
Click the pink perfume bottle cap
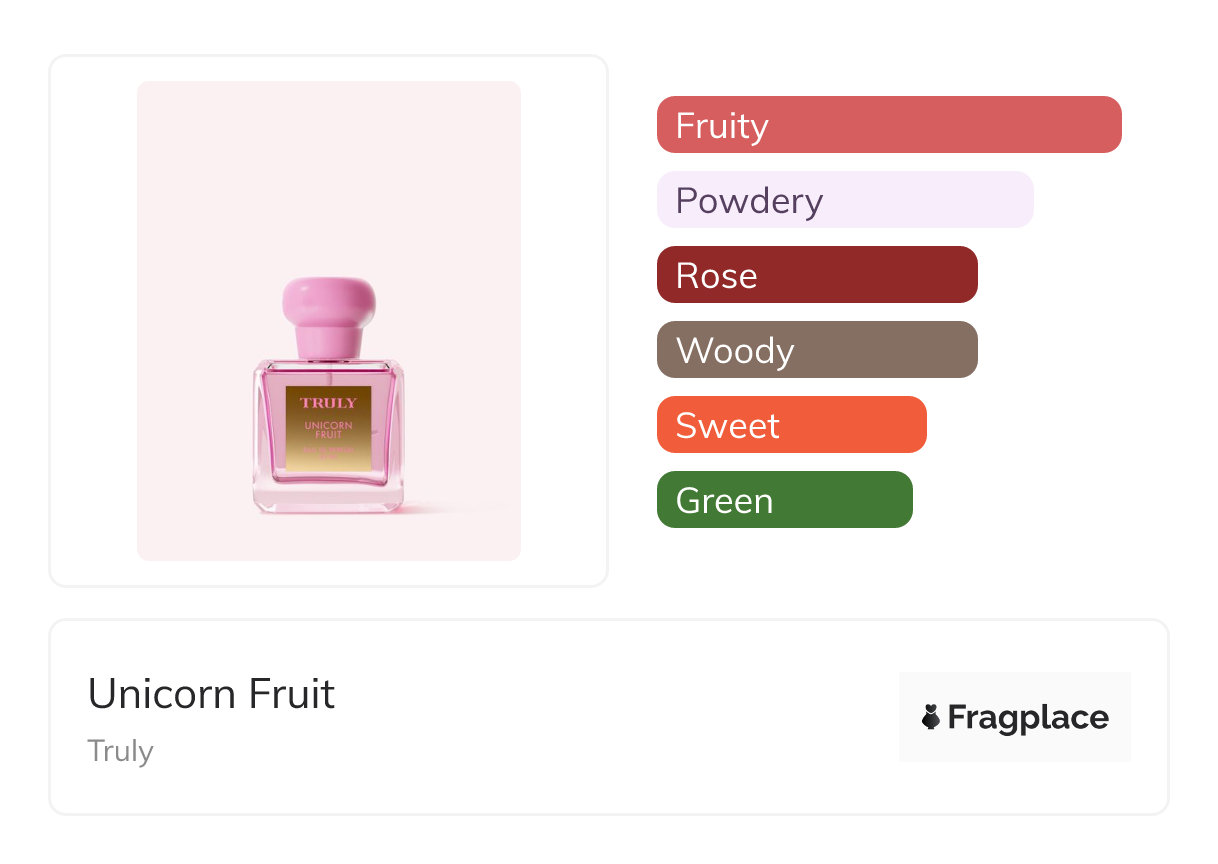point(328,302)
